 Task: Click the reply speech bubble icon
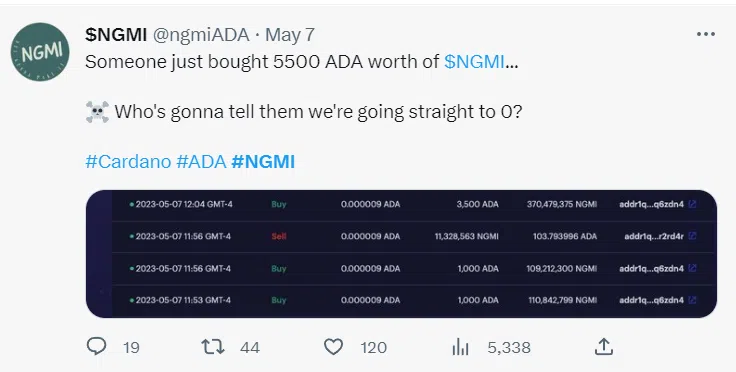coord(97,347)
